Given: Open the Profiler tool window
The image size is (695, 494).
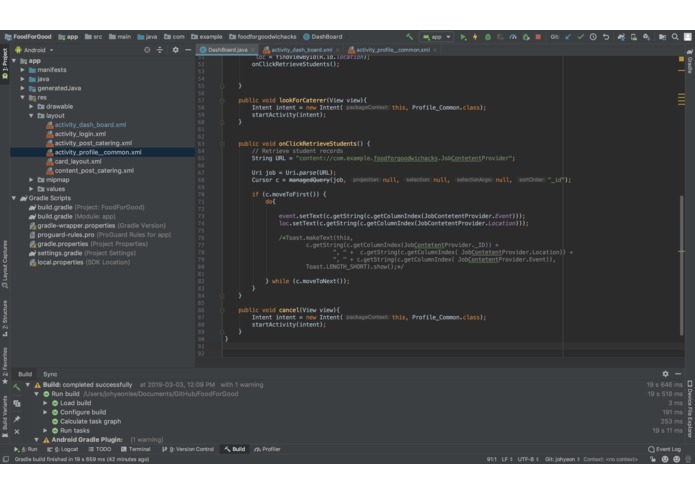Looking at the screenshot, I should 267,449.
